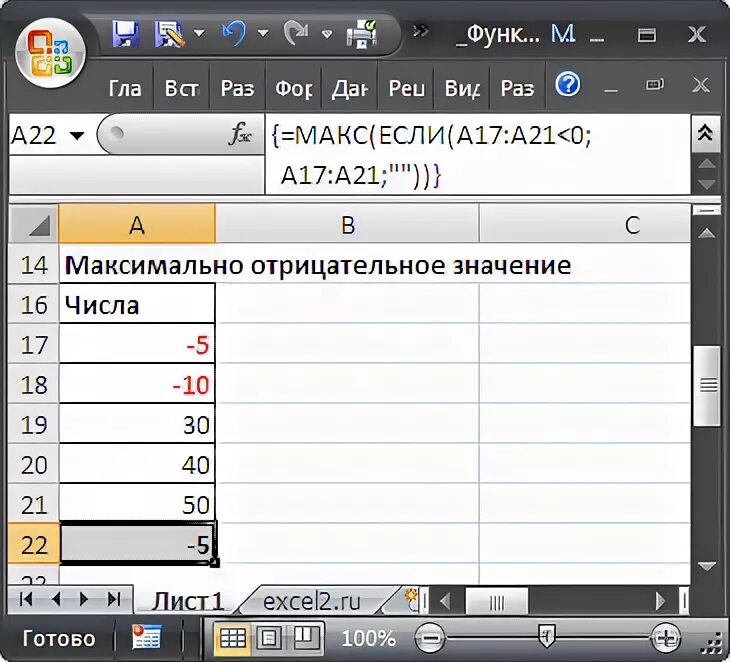
Task: Click the blue Help question mark icon
Action: coord(568,84)
